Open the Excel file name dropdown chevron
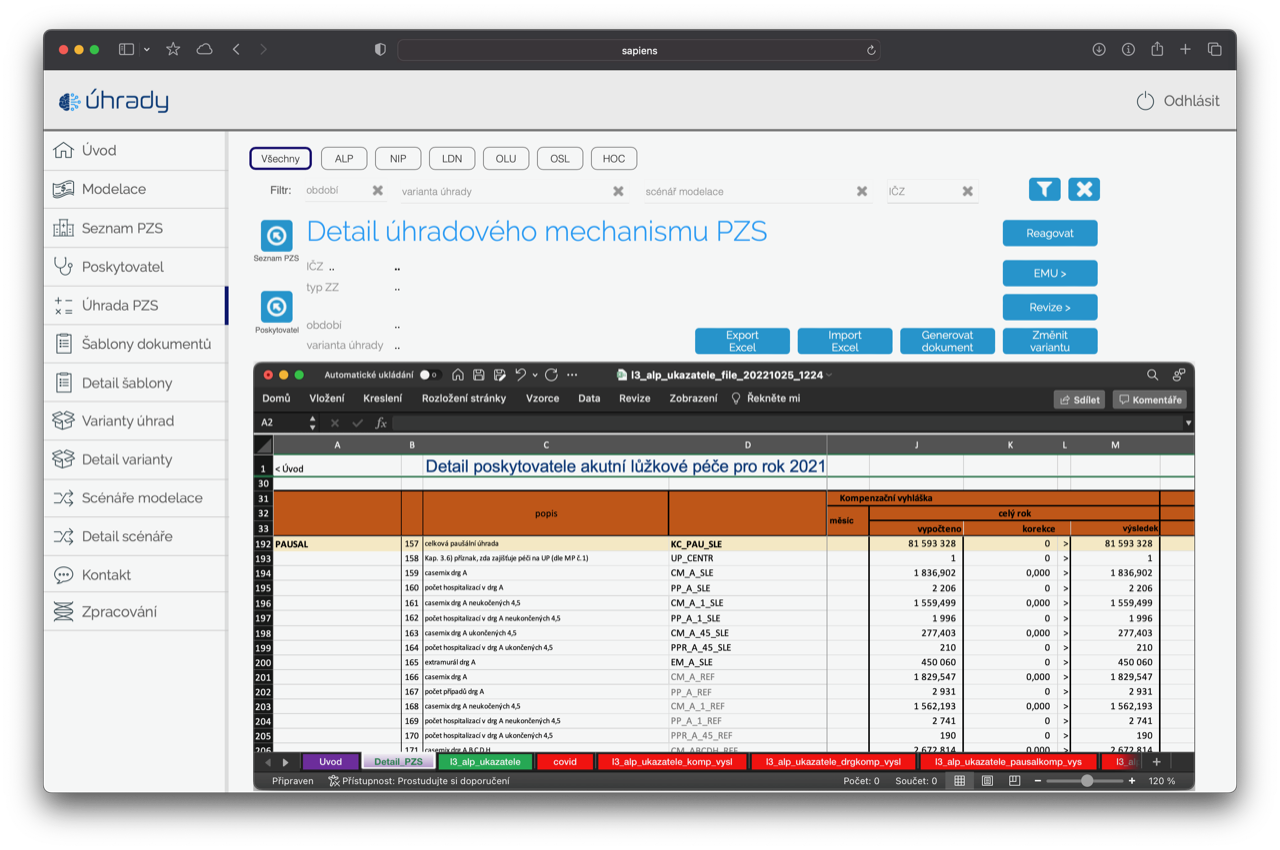Screen dimensions: 1280x850 point(830,376)
